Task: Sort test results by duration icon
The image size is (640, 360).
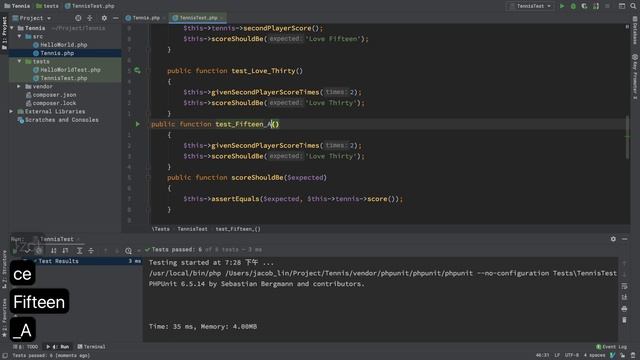Action: point(65,250)
